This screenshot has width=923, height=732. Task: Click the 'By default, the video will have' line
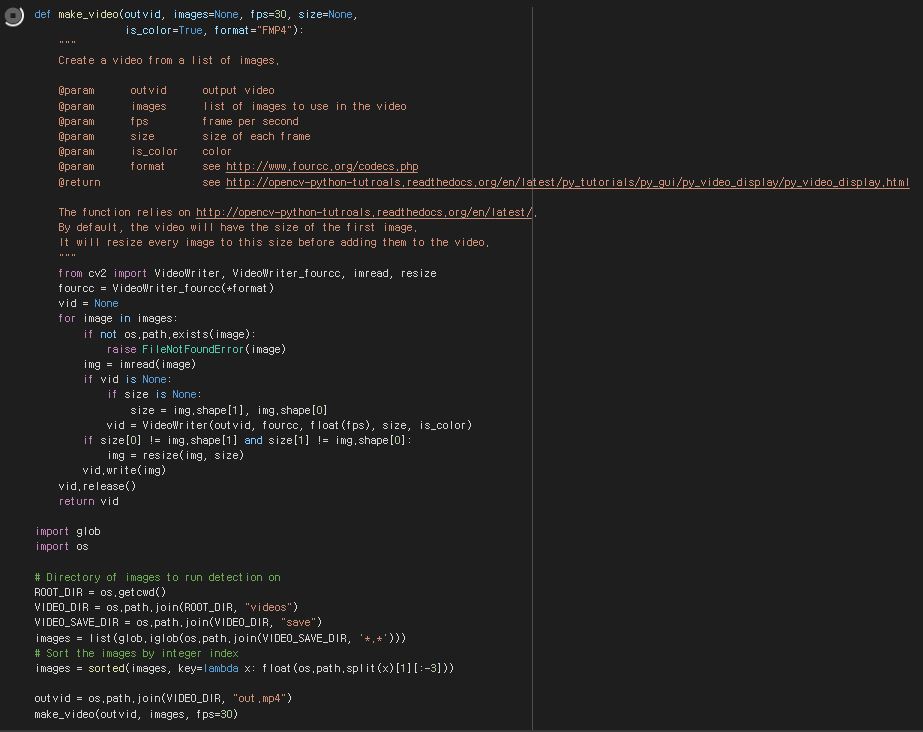[x=238, y=227]
